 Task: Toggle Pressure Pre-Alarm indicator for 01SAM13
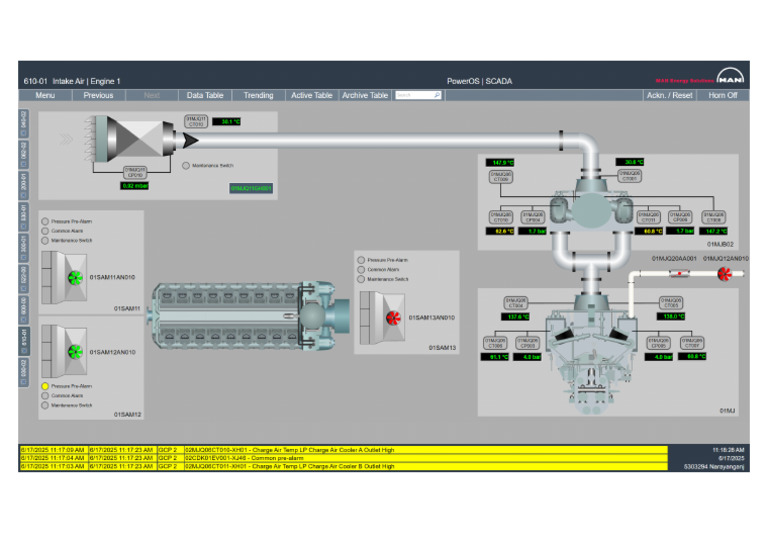pyautogui.click(x=361, y=260)
